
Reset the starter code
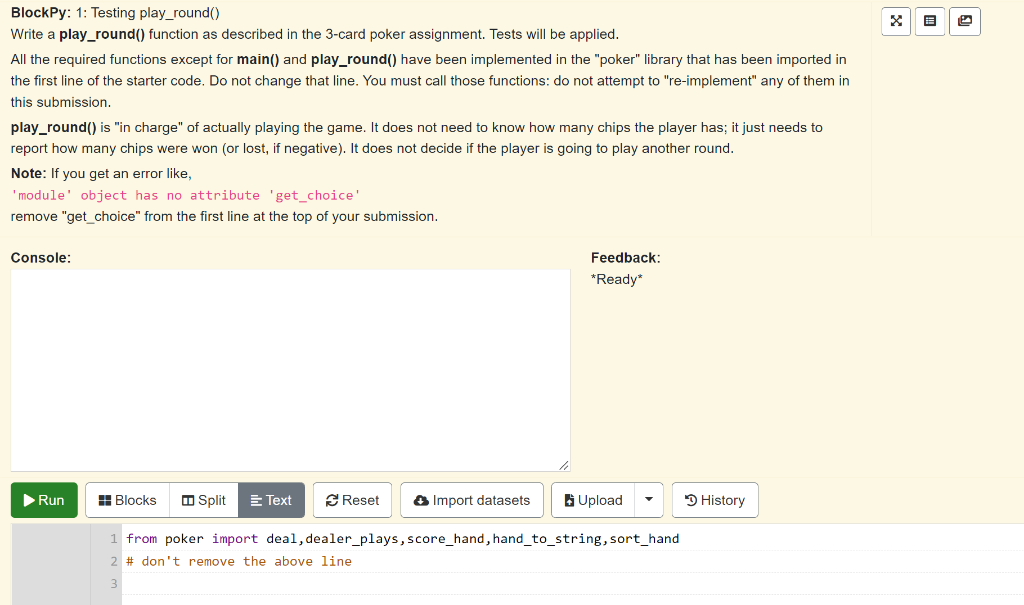point(352,500)
